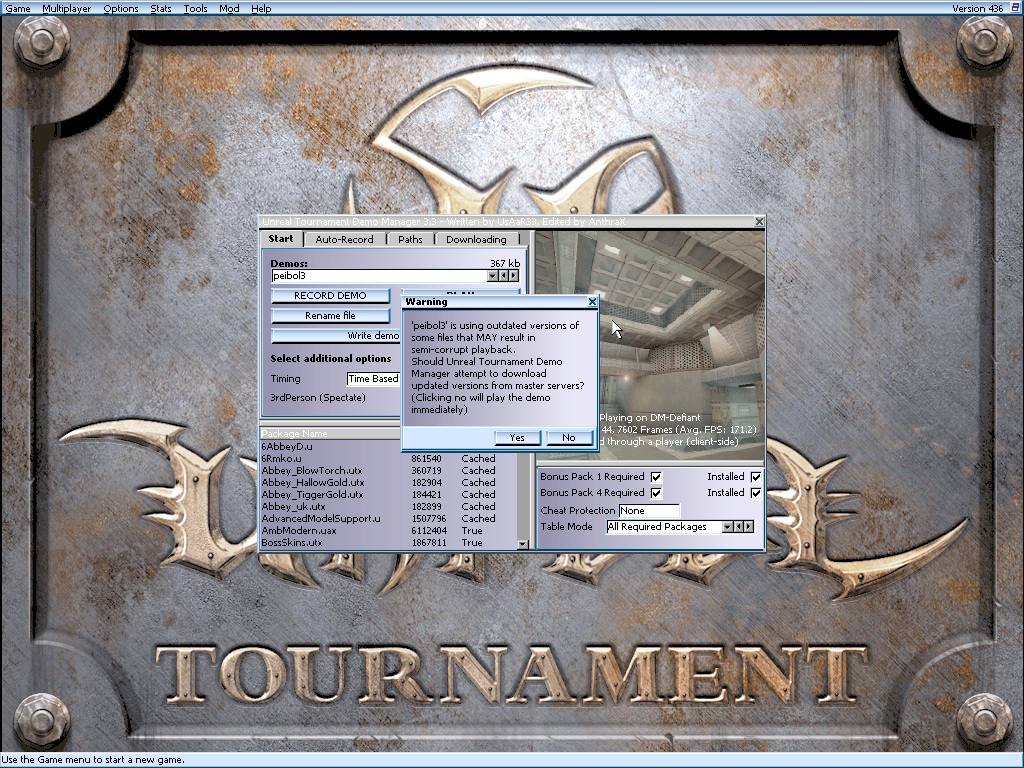Open the Table Mode dropdown arrow

[x=728, y=527]
